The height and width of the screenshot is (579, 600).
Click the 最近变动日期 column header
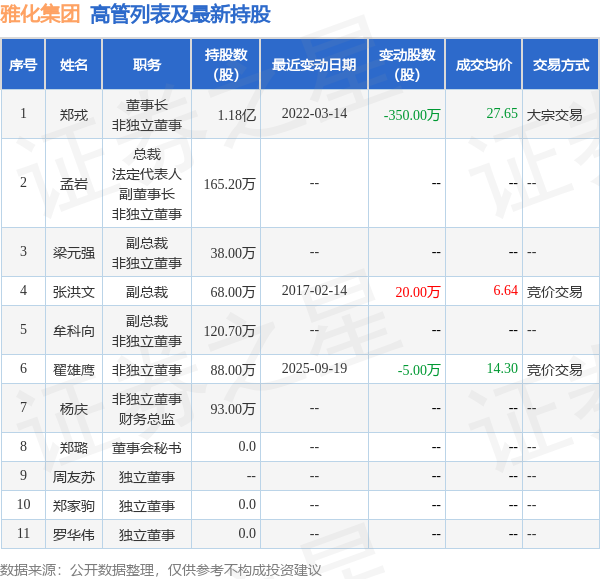point(314,65)
